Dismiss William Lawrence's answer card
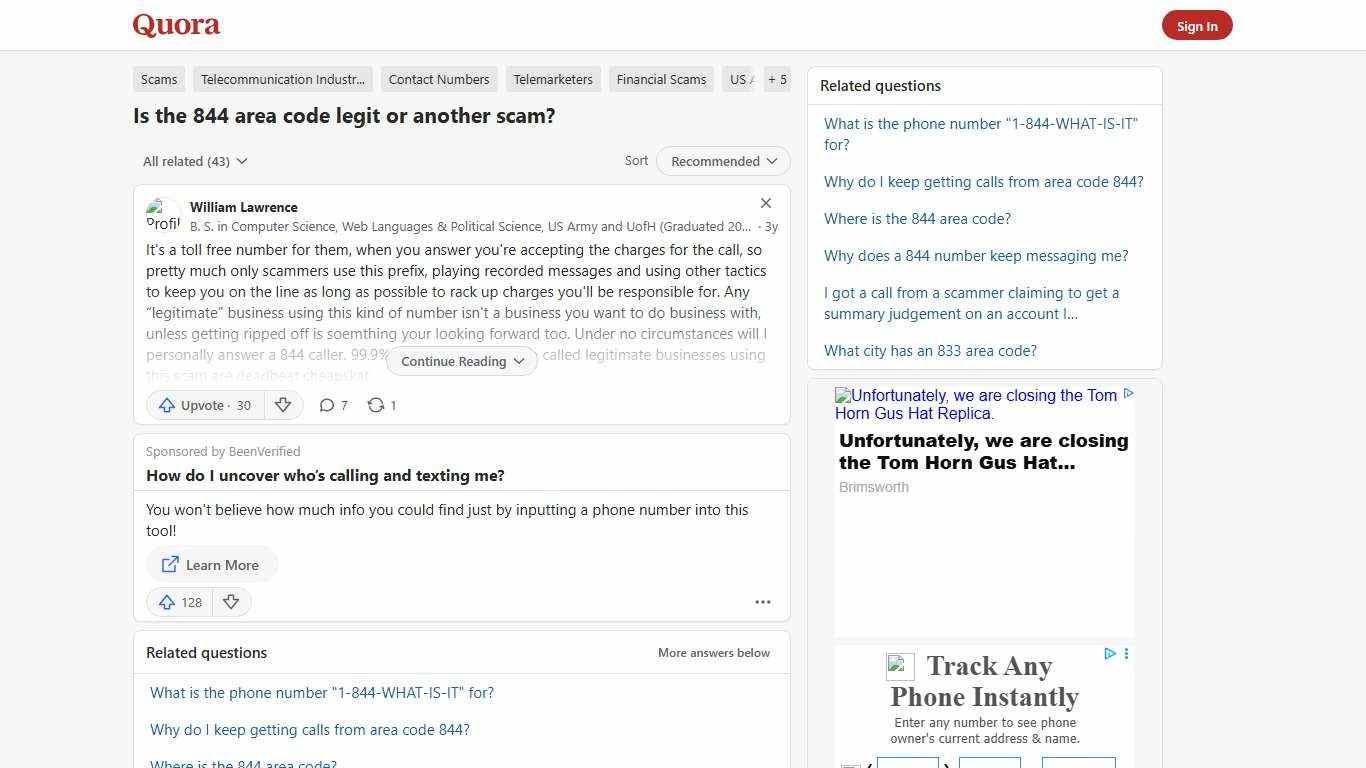1366x768 pixels. click(x=766, y=203)
